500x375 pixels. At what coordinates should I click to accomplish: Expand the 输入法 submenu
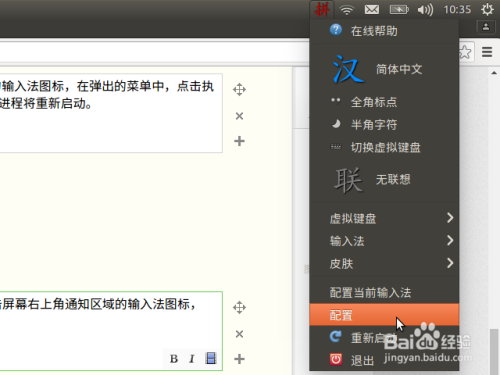(x=384, y=241)
